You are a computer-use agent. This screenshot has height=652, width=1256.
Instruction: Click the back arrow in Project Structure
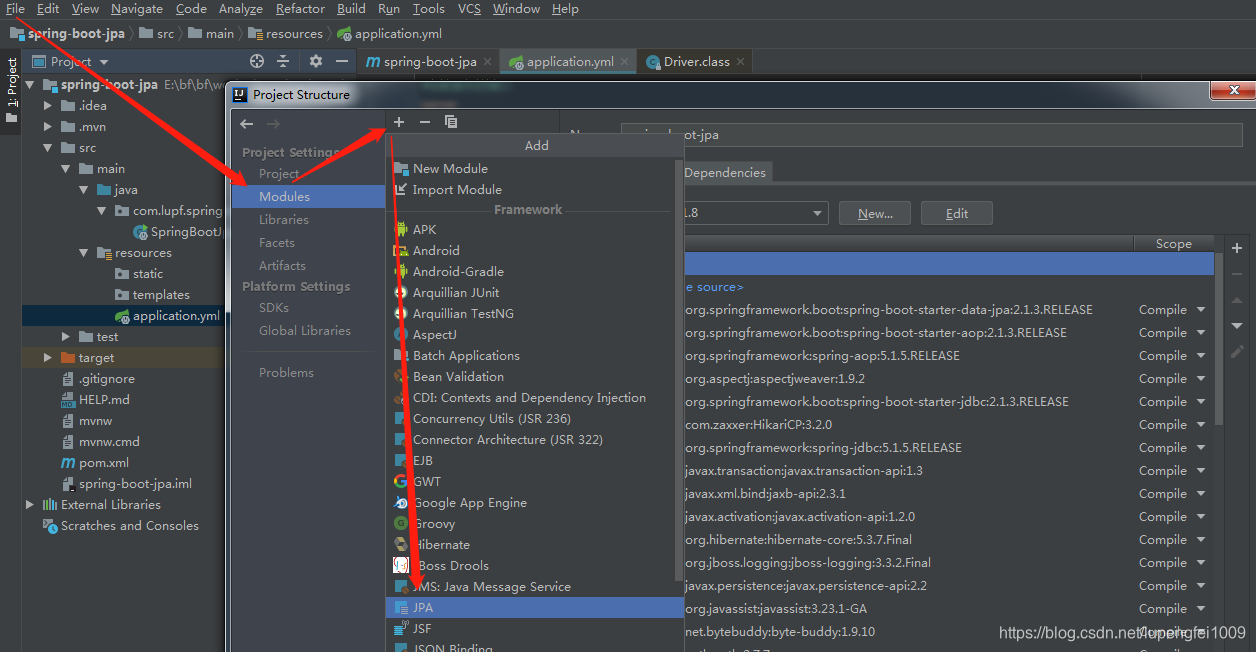tap(247, 123)
